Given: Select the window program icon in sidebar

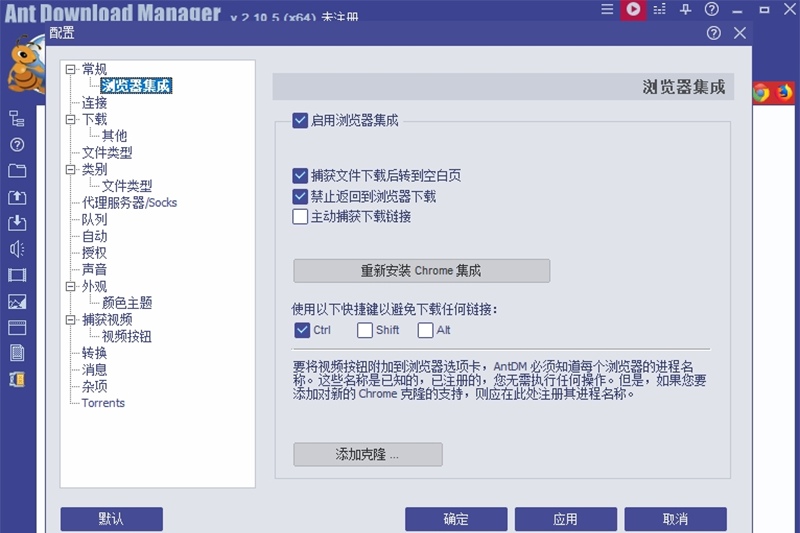Looking at the screenshot, I should (x=17, y=327).
